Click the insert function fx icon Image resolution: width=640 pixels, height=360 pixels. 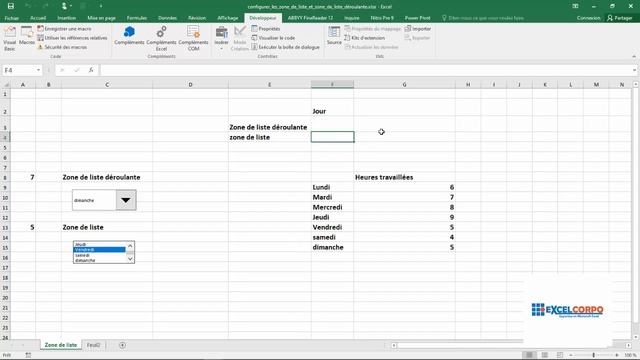[x=91, y=70]
